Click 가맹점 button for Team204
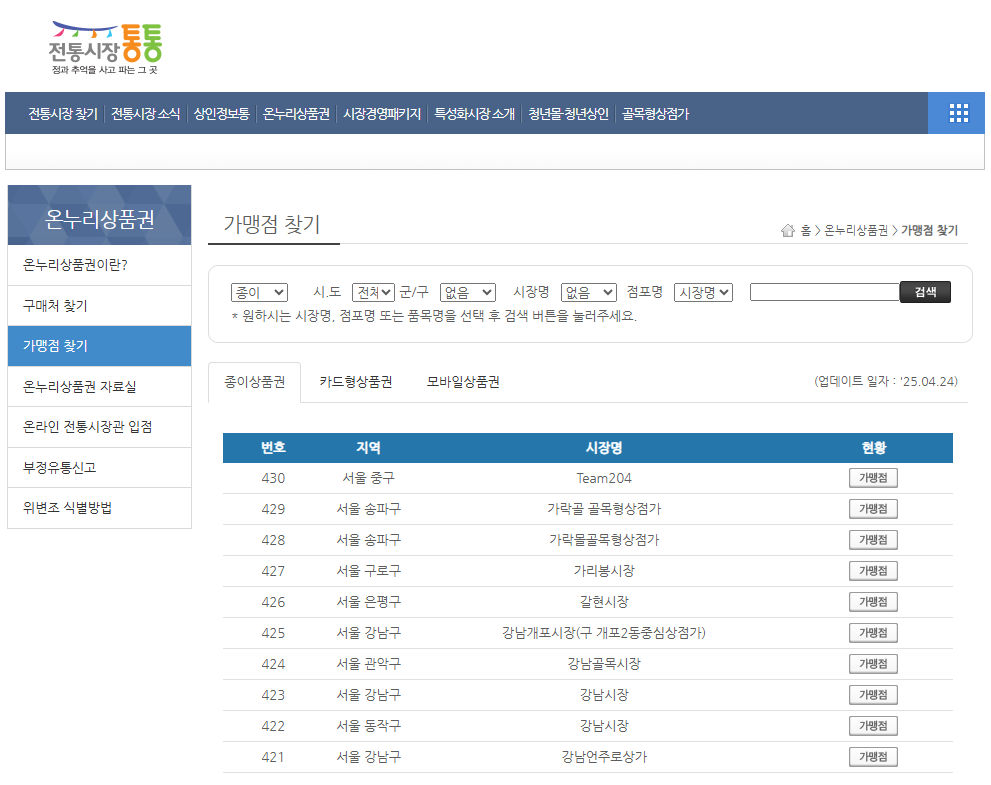The image size is (991, 785). (x=873, y=478)
